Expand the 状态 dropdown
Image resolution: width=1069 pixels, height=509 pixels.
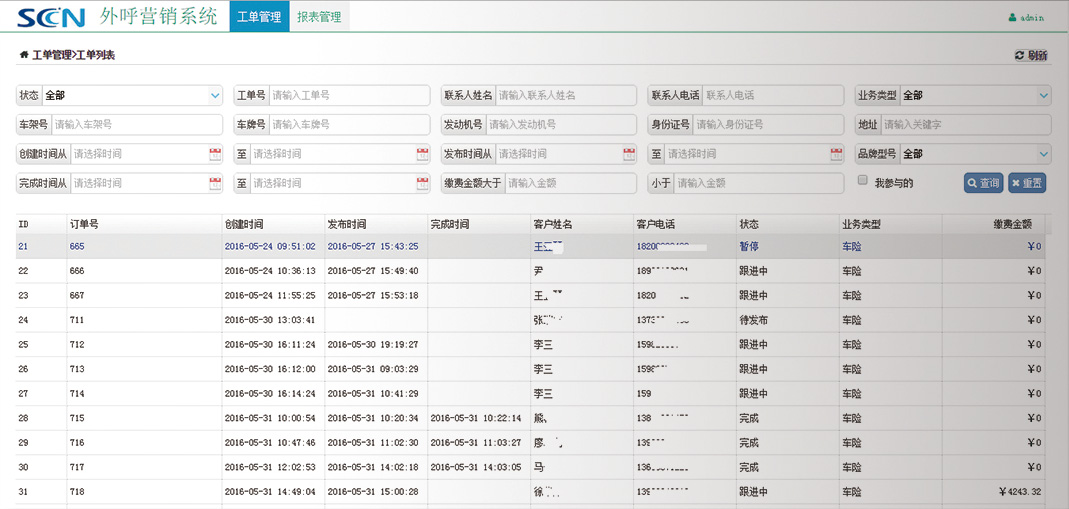click(214, 96)
